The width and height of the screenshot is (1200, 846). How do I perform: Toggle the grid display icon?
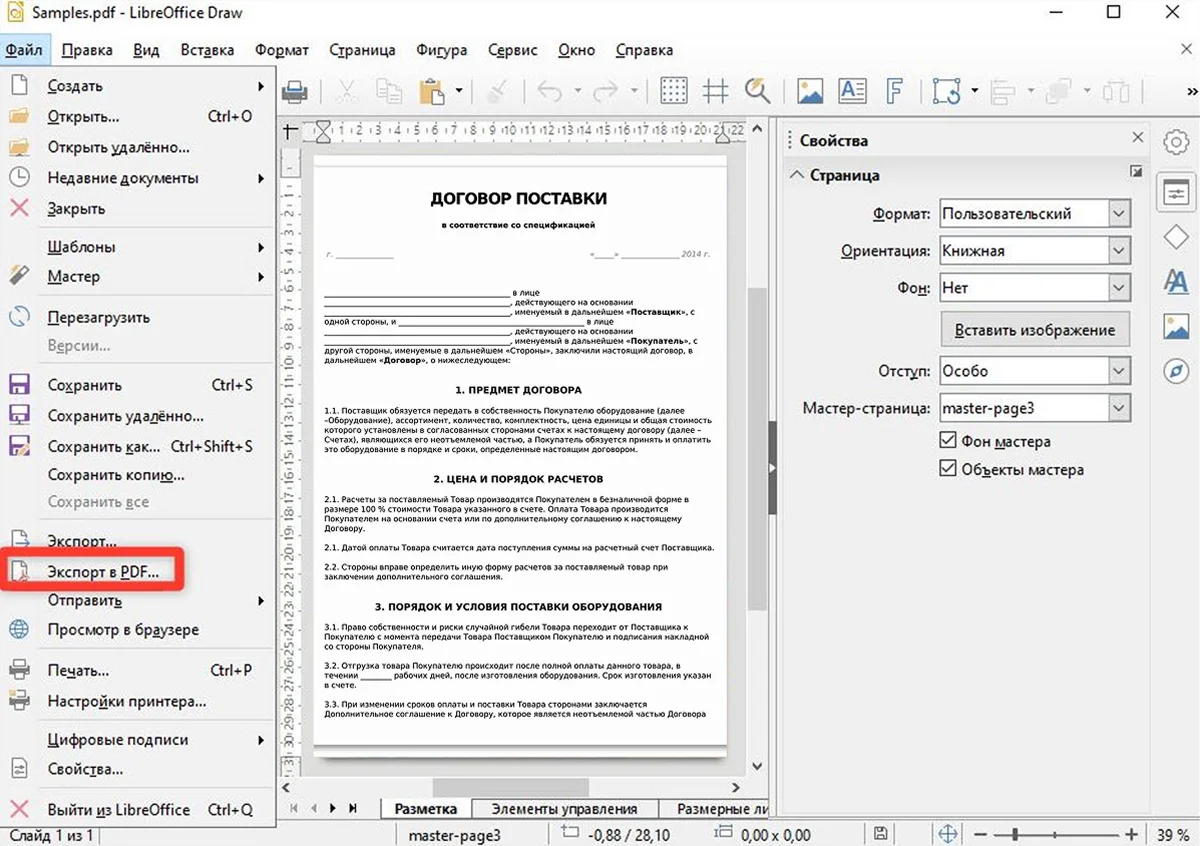674,91
